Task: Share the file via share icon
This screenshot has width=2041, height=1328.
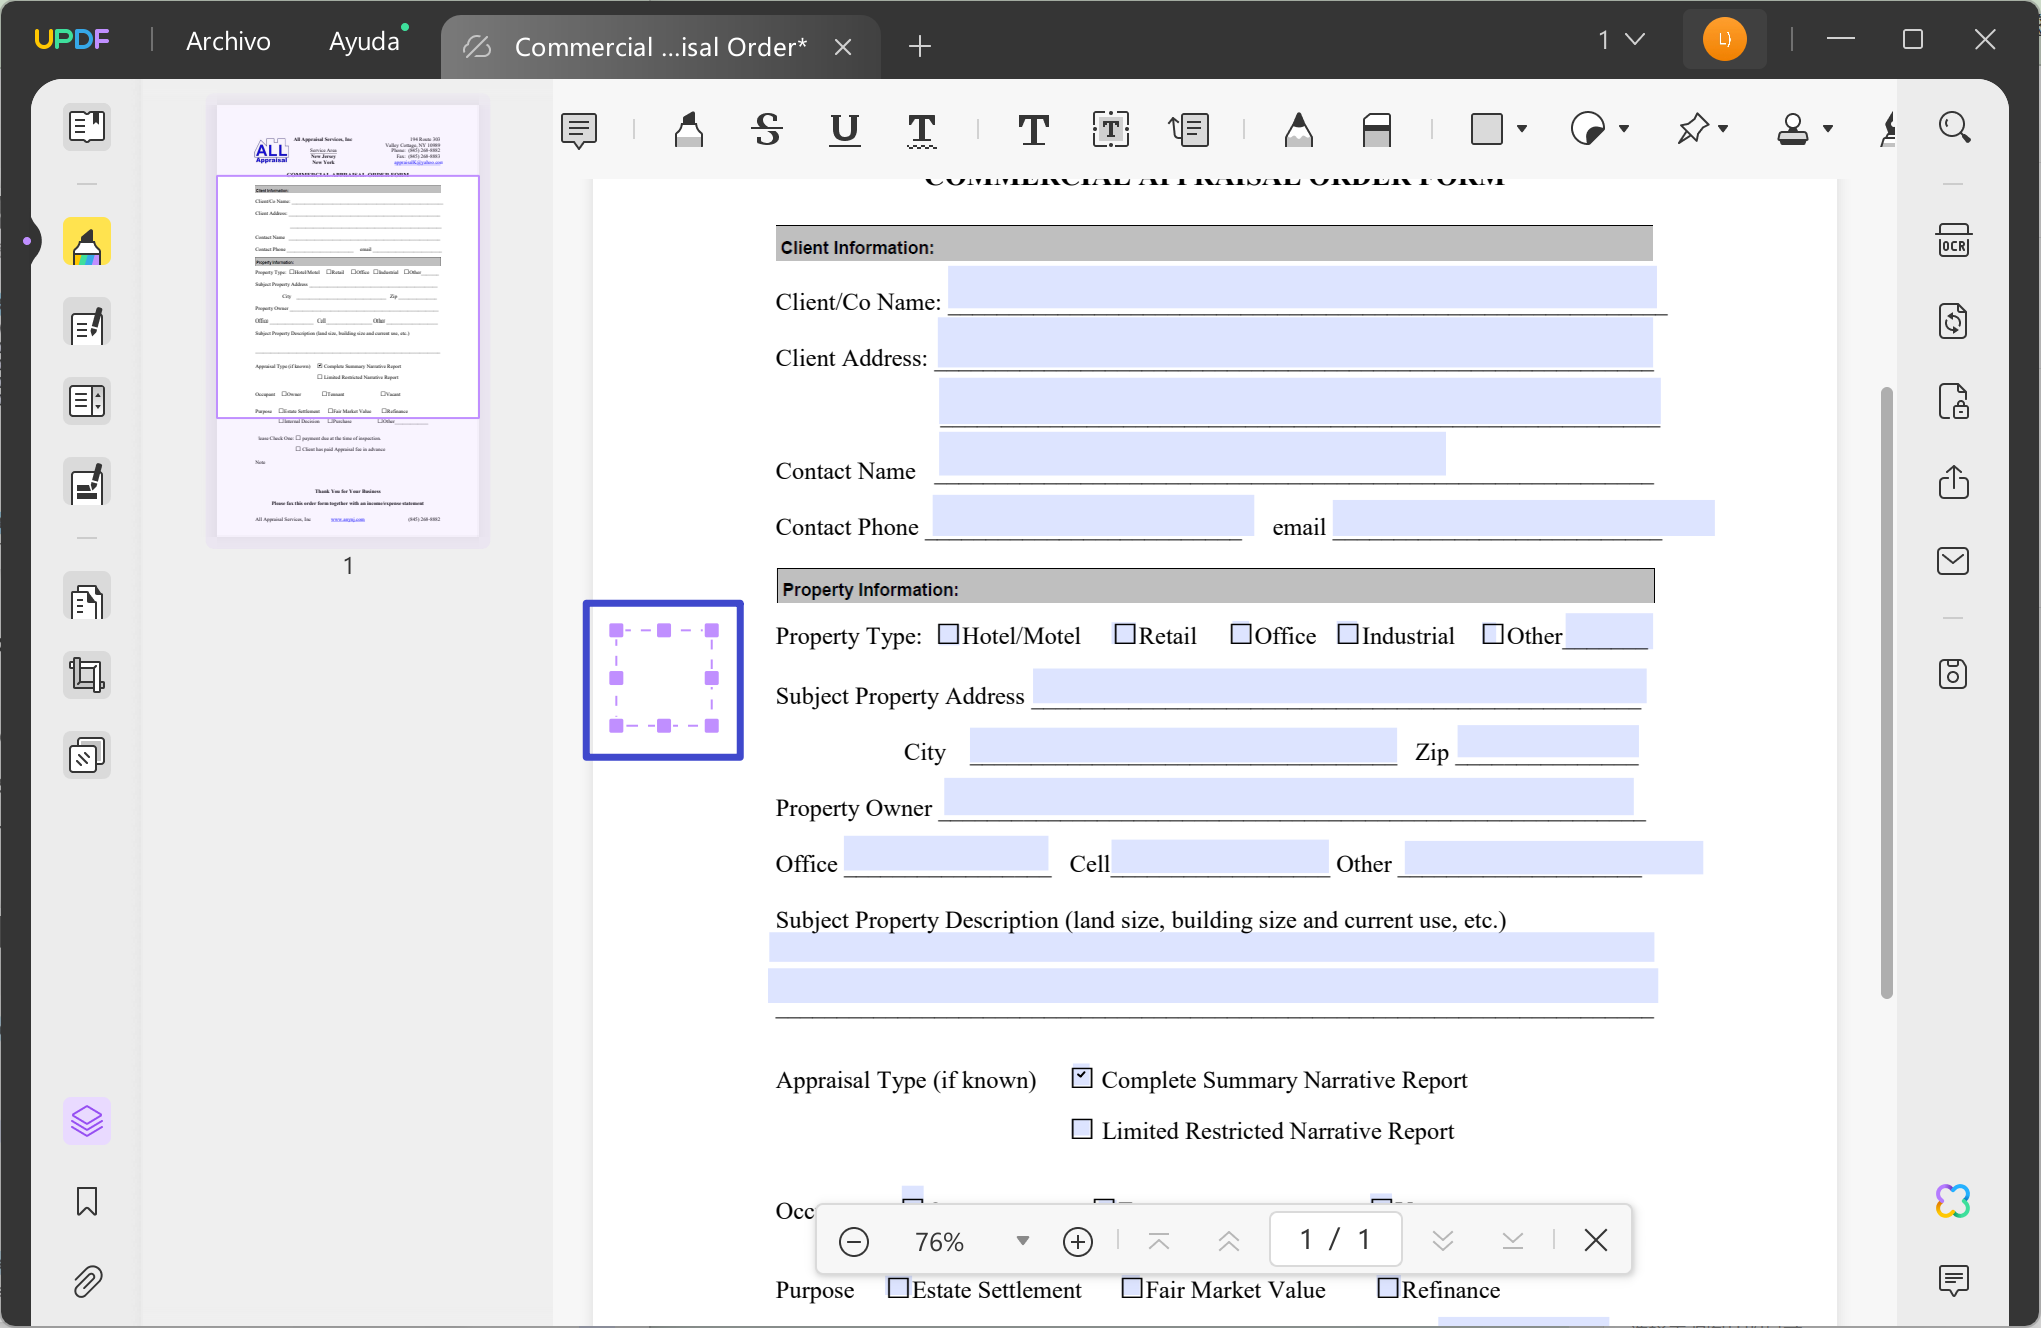Action: 1954,482
